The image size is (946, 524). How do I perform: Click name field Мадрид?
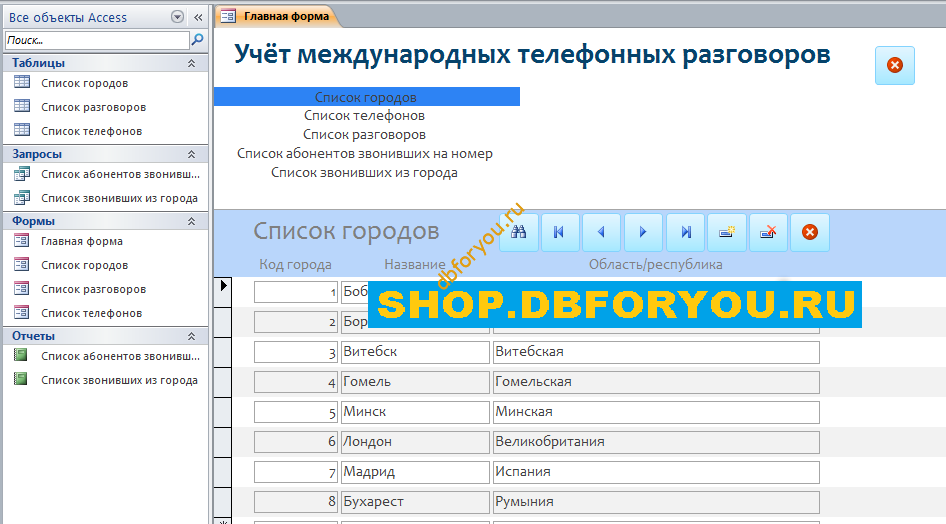[x=415, y=472]
